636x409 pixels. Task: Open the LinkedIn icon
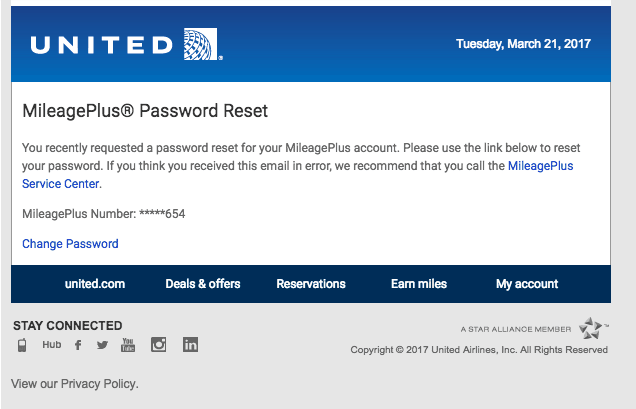pos(190,344)
